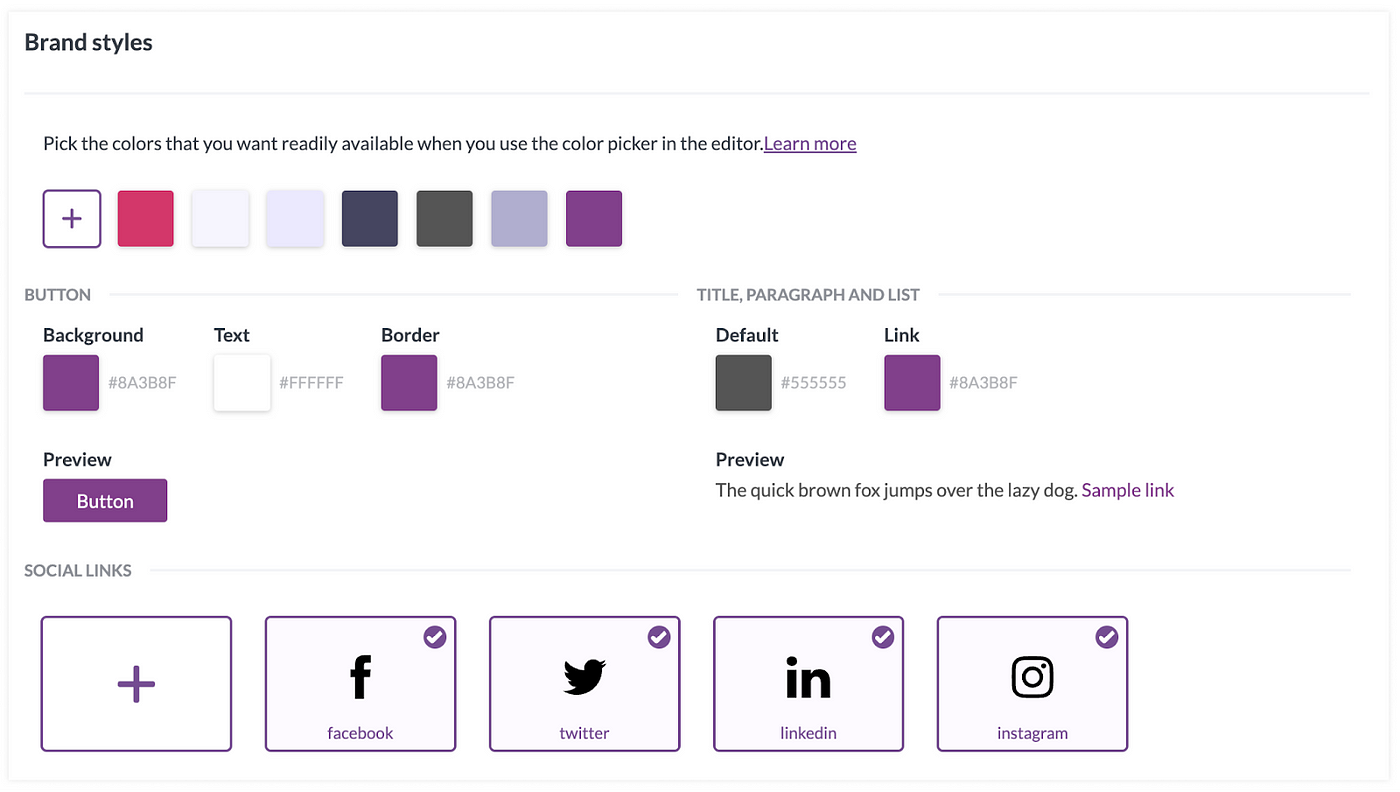Uncheck the LinkedIn card checkmark
The image size is (1400, 792).
pos(883,637)
